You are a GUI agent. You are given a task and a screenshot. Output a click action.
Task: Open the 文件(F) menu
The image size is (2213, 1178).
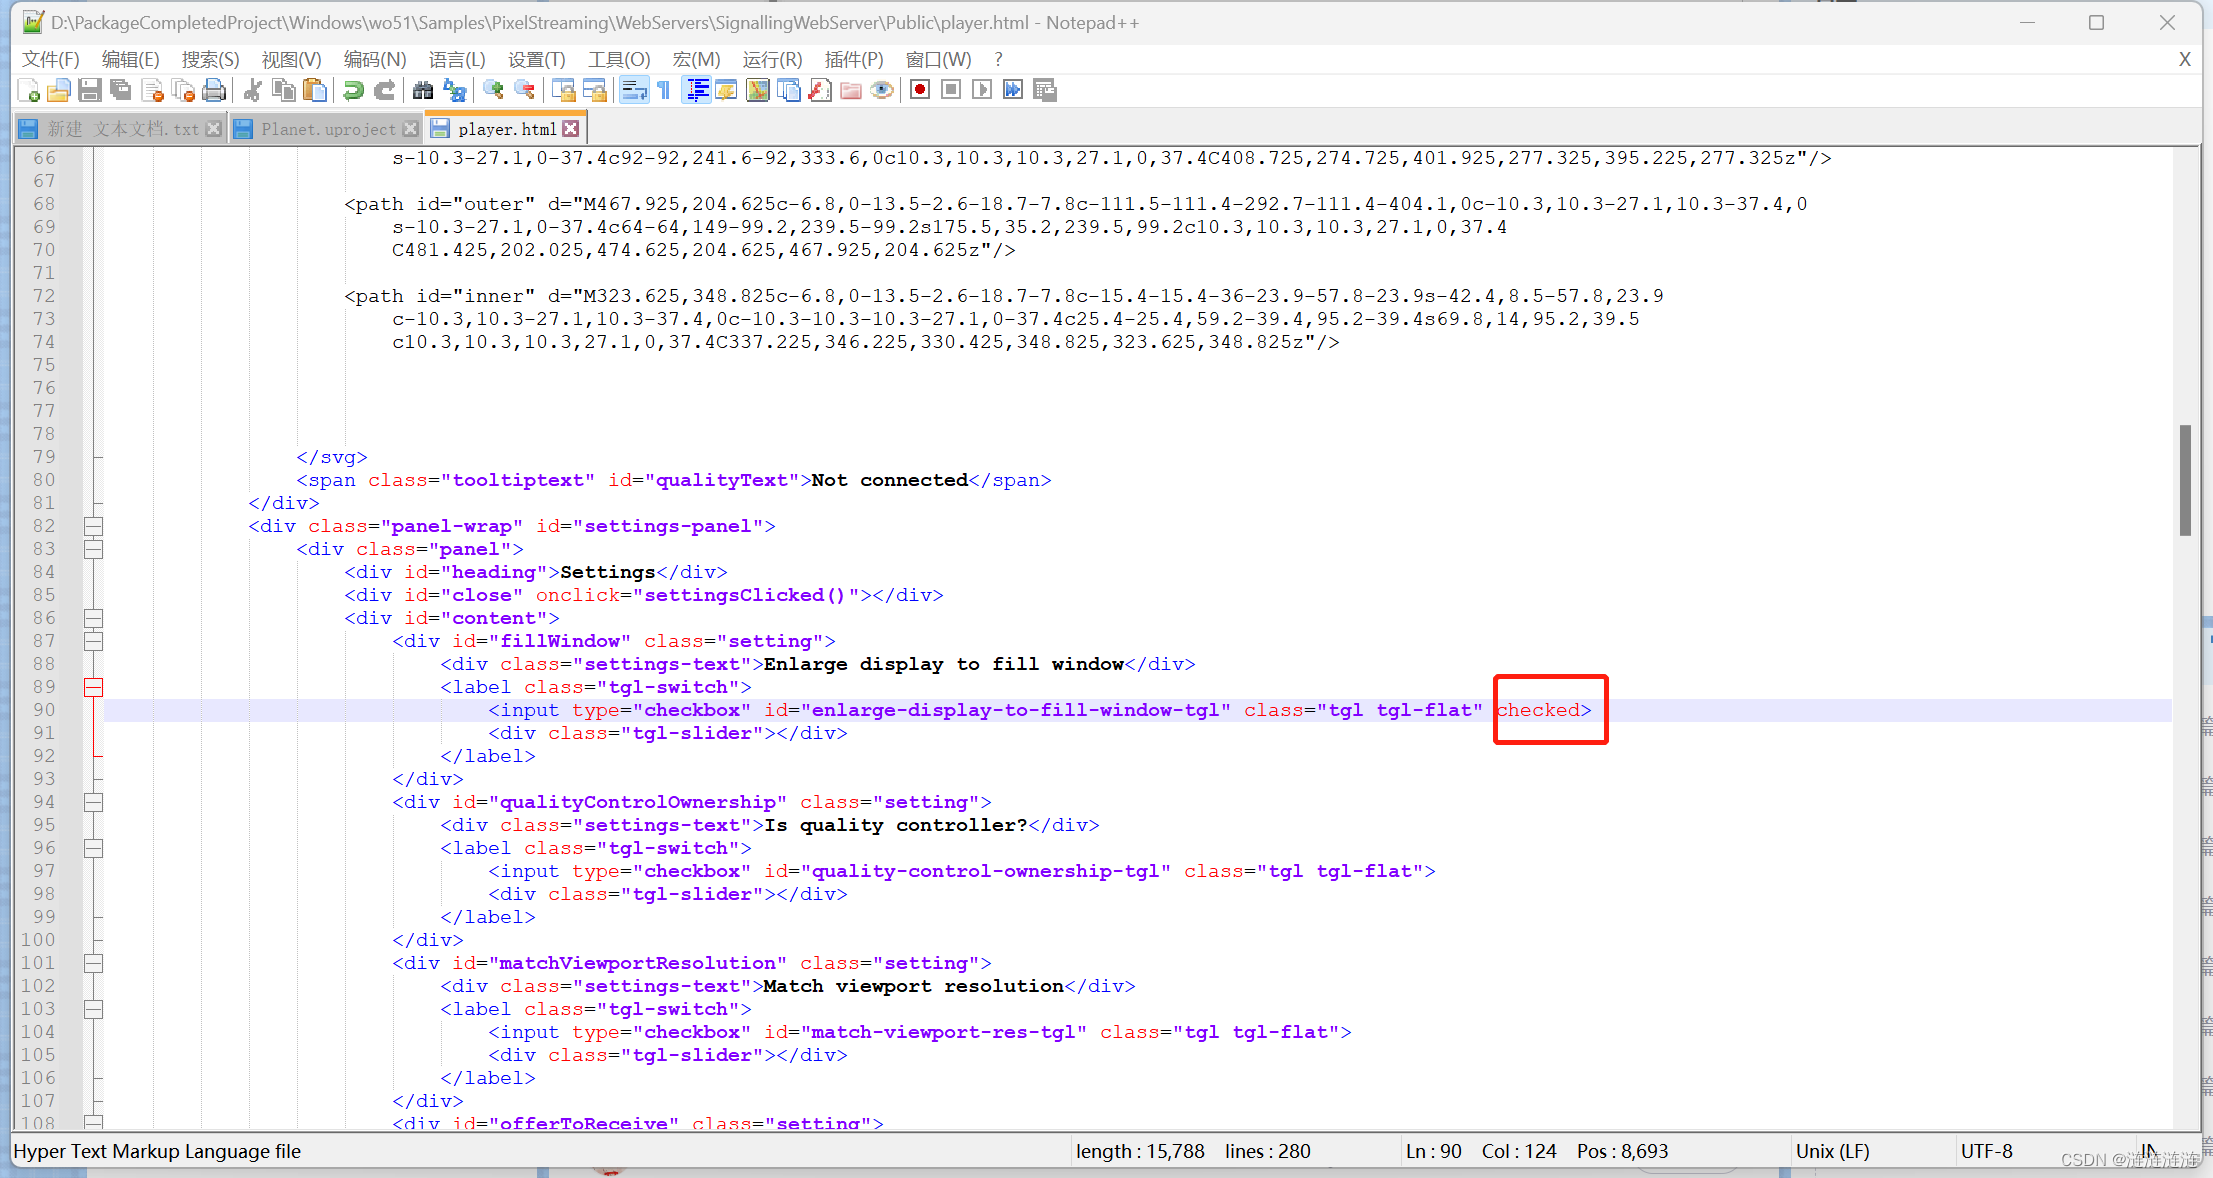(51, 60)
